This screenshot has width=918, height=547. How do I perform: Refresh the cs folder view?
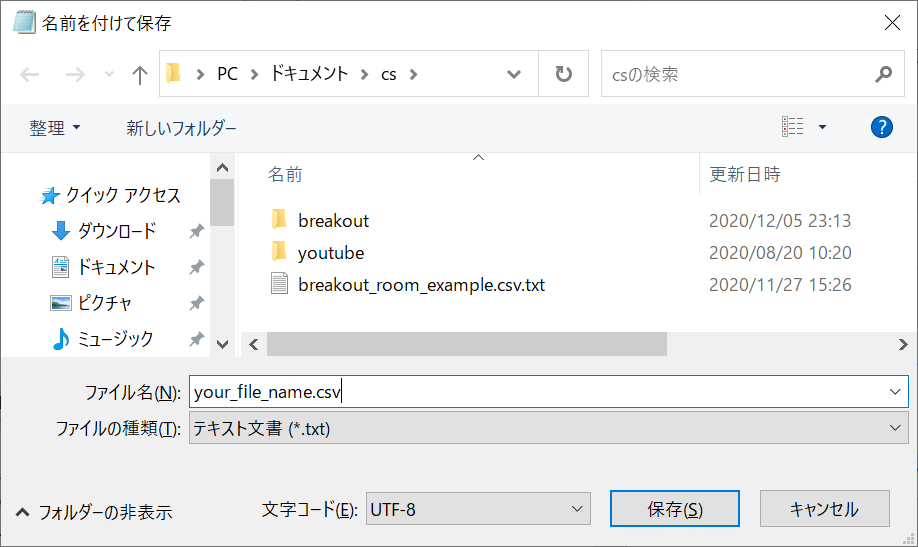click(563, 74)
